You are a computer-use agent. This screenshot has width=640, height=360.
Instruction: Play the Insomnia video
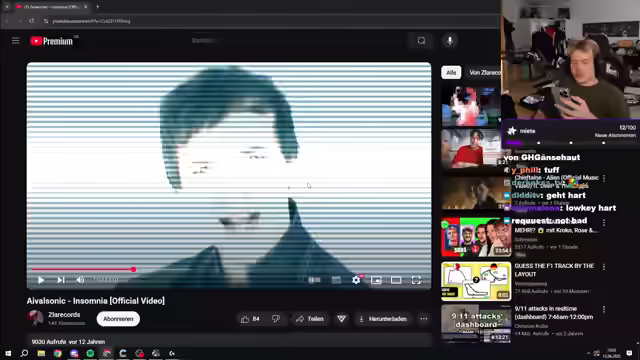click(x=41, y=280)
